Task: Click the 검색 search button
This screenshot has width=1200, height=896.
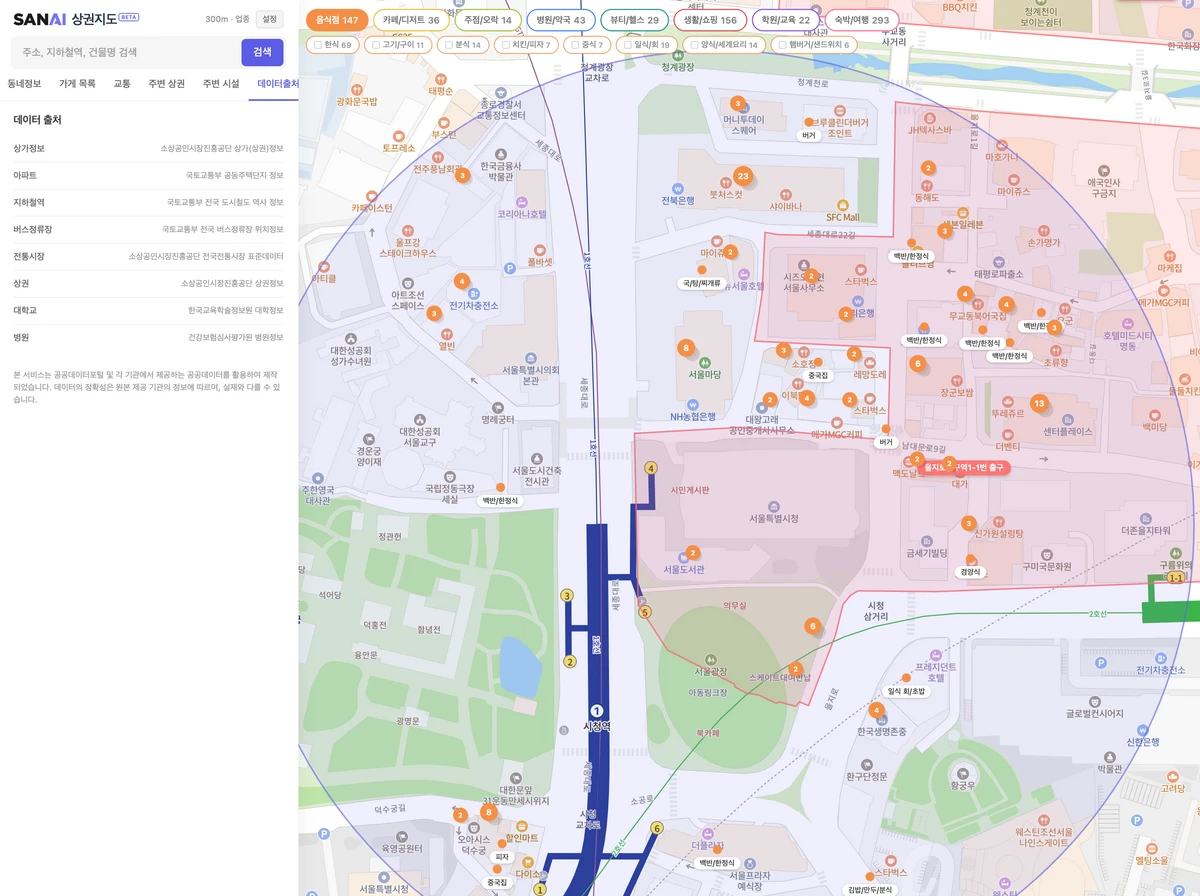Action: [x=262, y=52]
